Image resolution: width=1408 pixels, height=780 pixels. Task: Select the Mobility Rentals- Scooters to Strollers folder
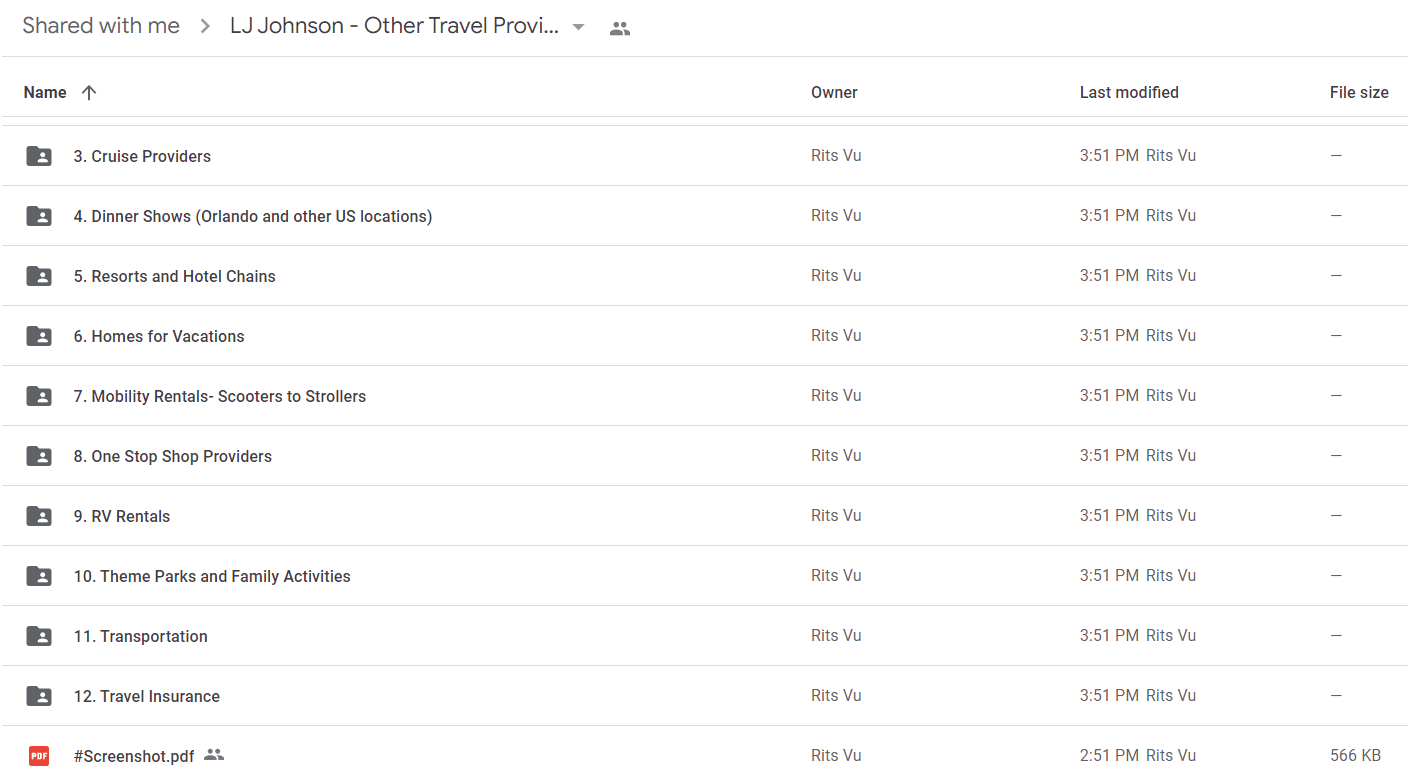click(704, 396)
